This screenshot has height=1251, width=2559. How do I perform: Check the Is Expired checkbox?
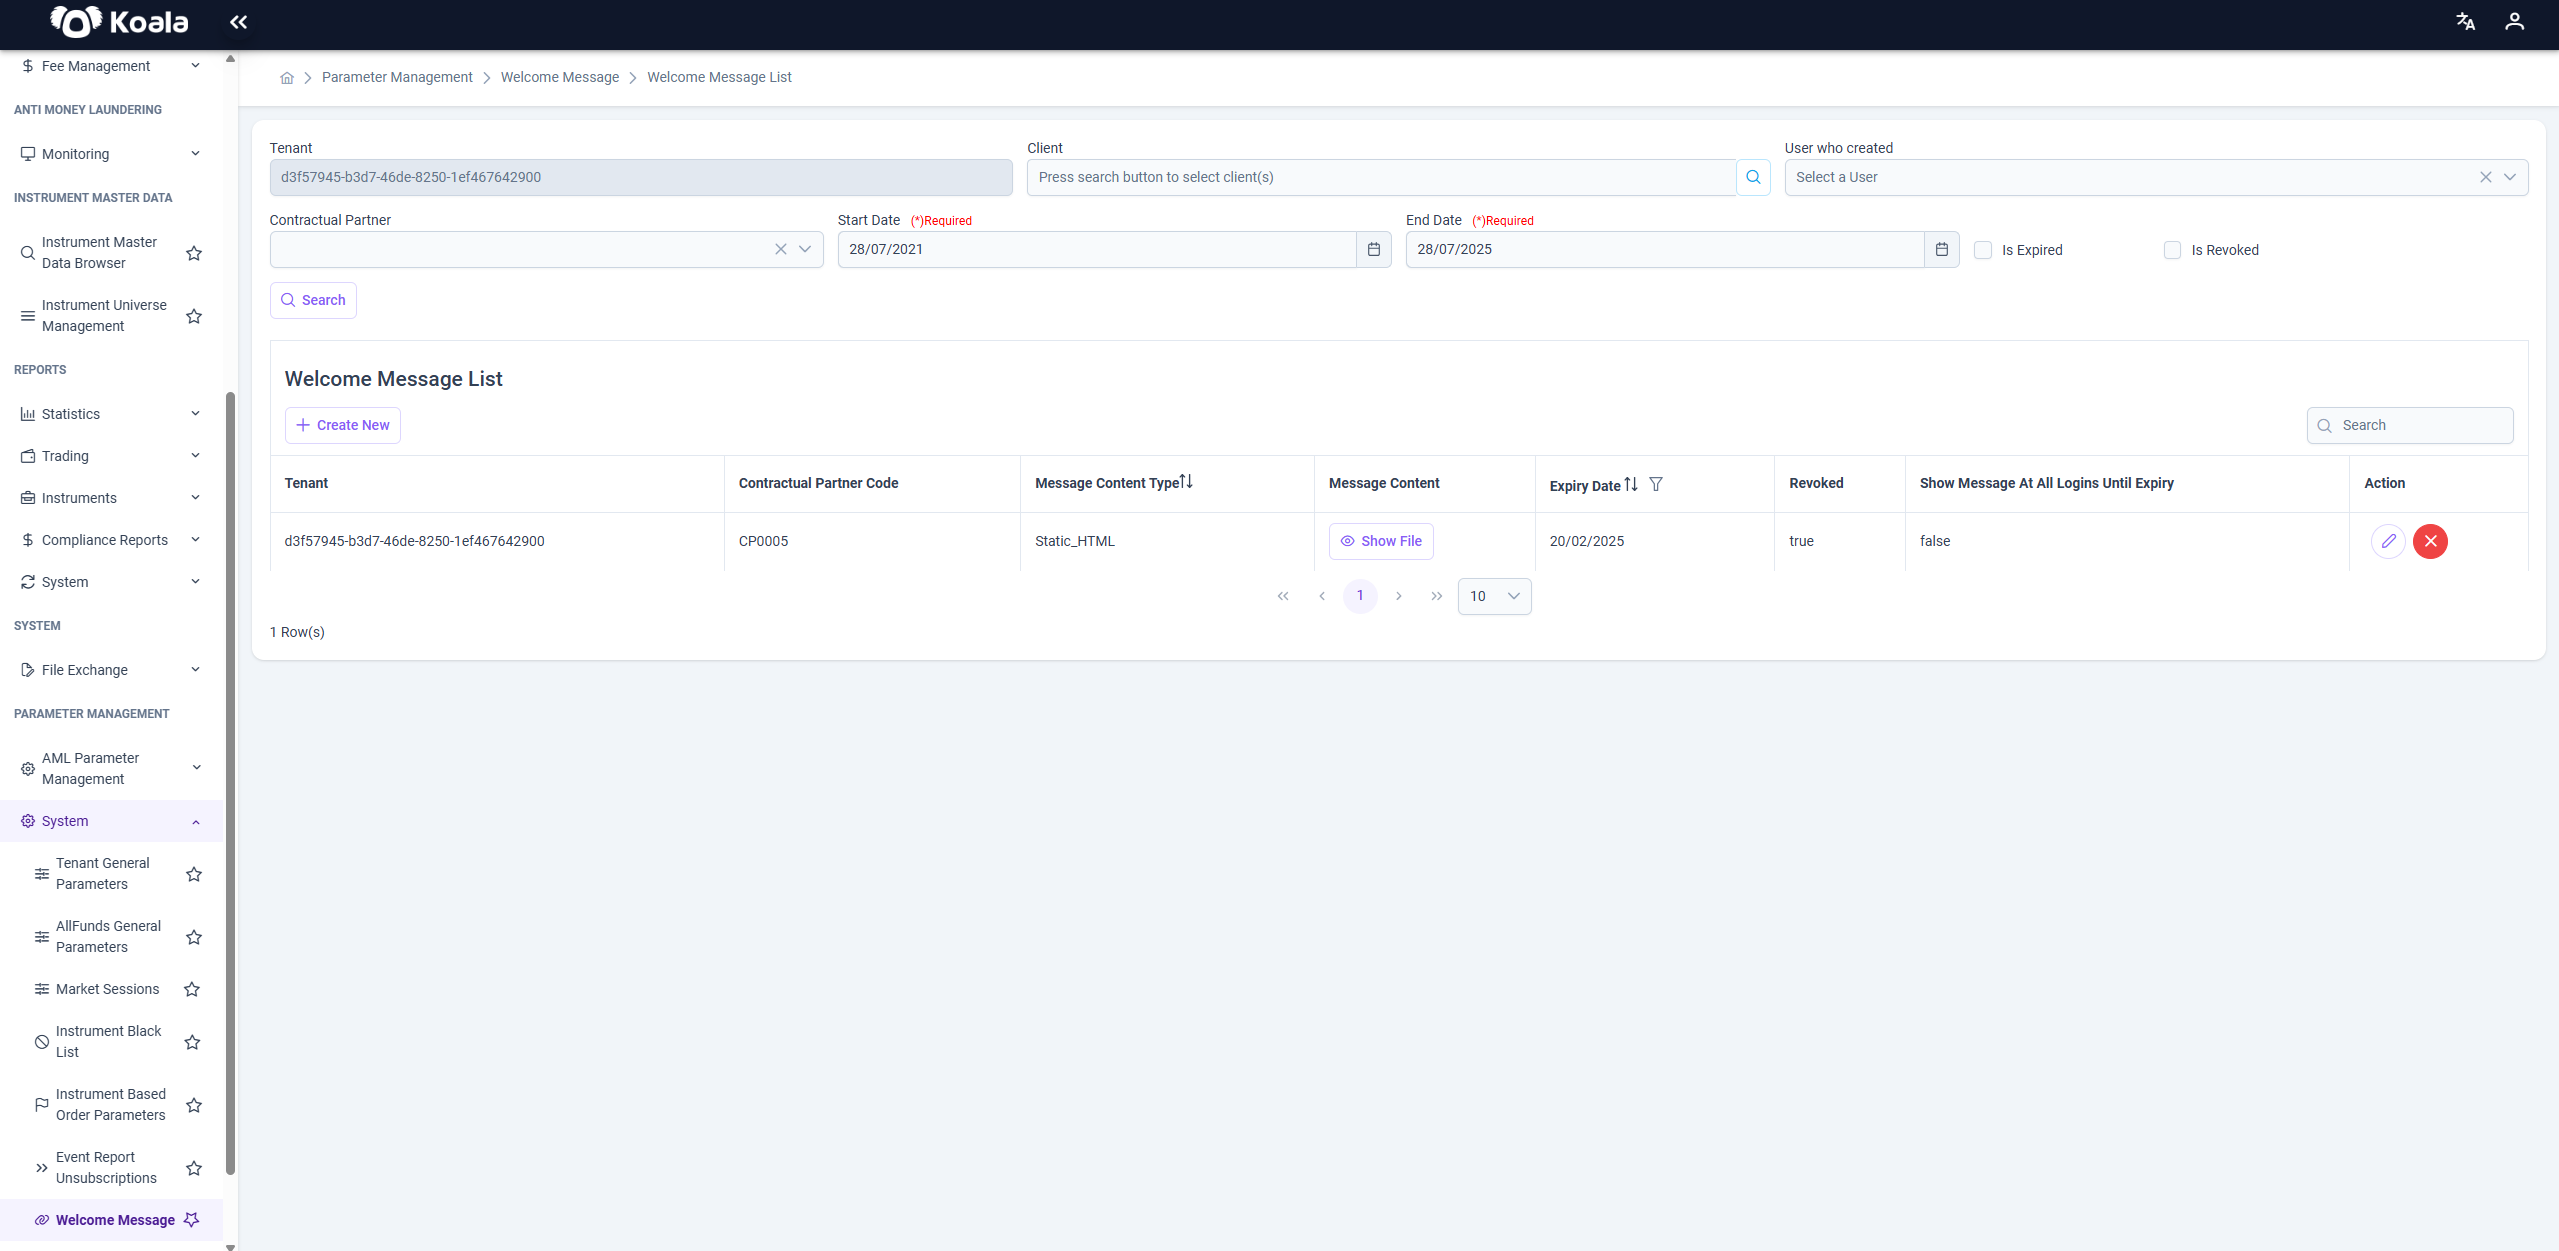(1983, 250)
